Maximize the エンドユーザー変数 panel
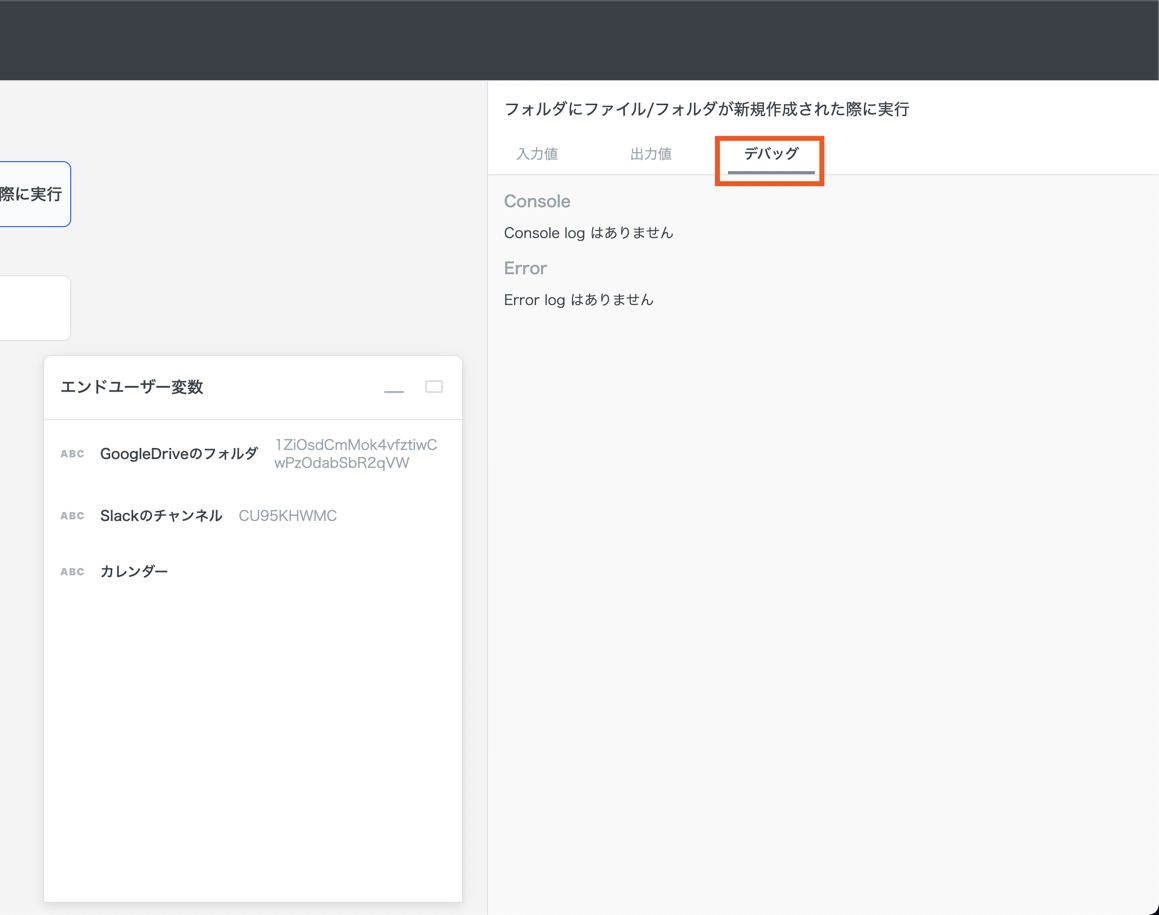The width and height of the screenshot is (1159, 915). [x=434, y=387]
